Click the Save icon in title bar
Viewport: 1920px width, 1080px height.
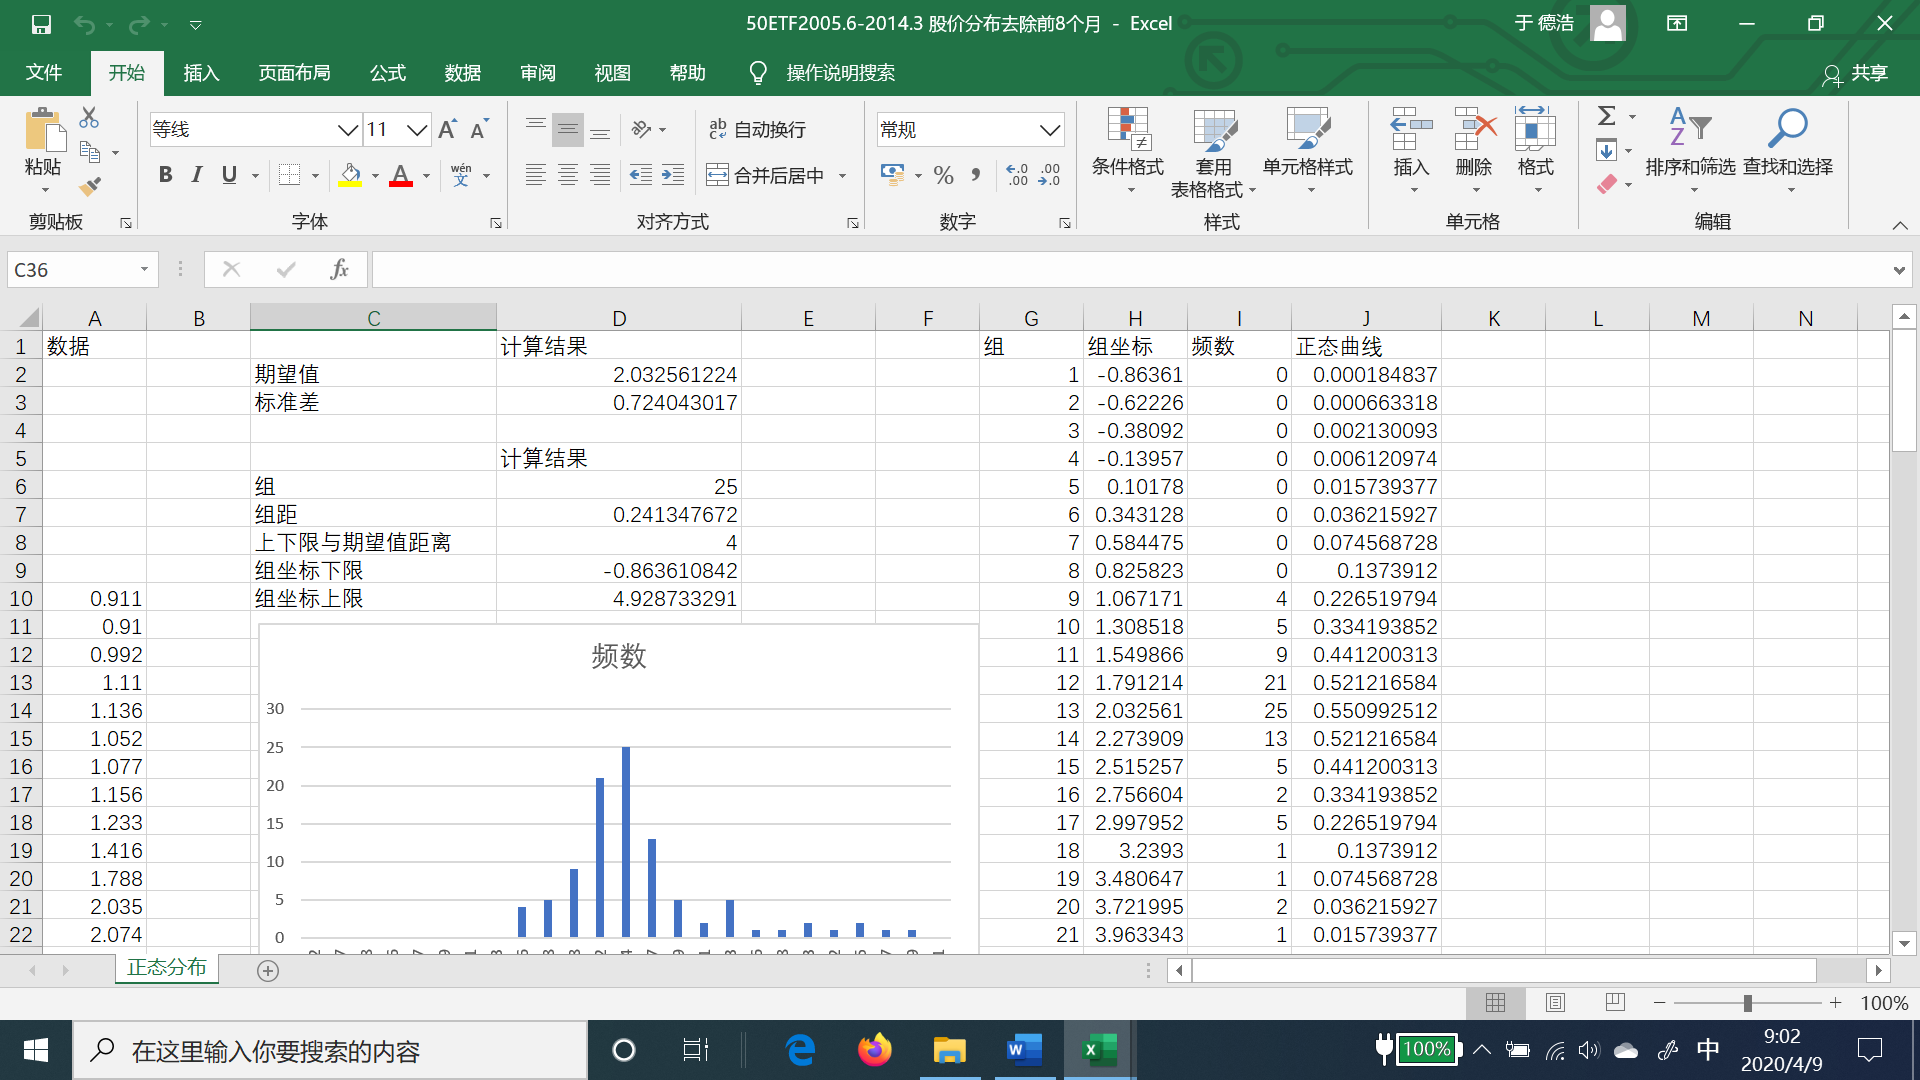pyautogui.click(x=41, y=24)
